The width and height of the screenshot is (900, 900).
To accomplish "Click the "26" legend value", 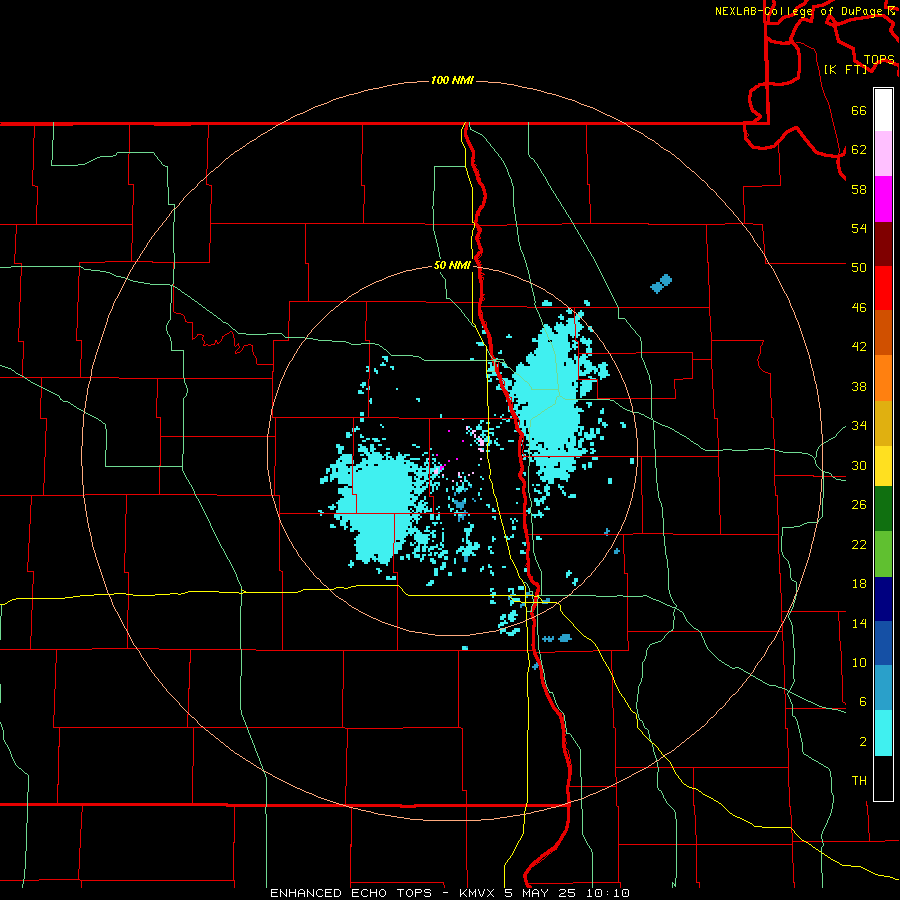I will click(859, 505).
